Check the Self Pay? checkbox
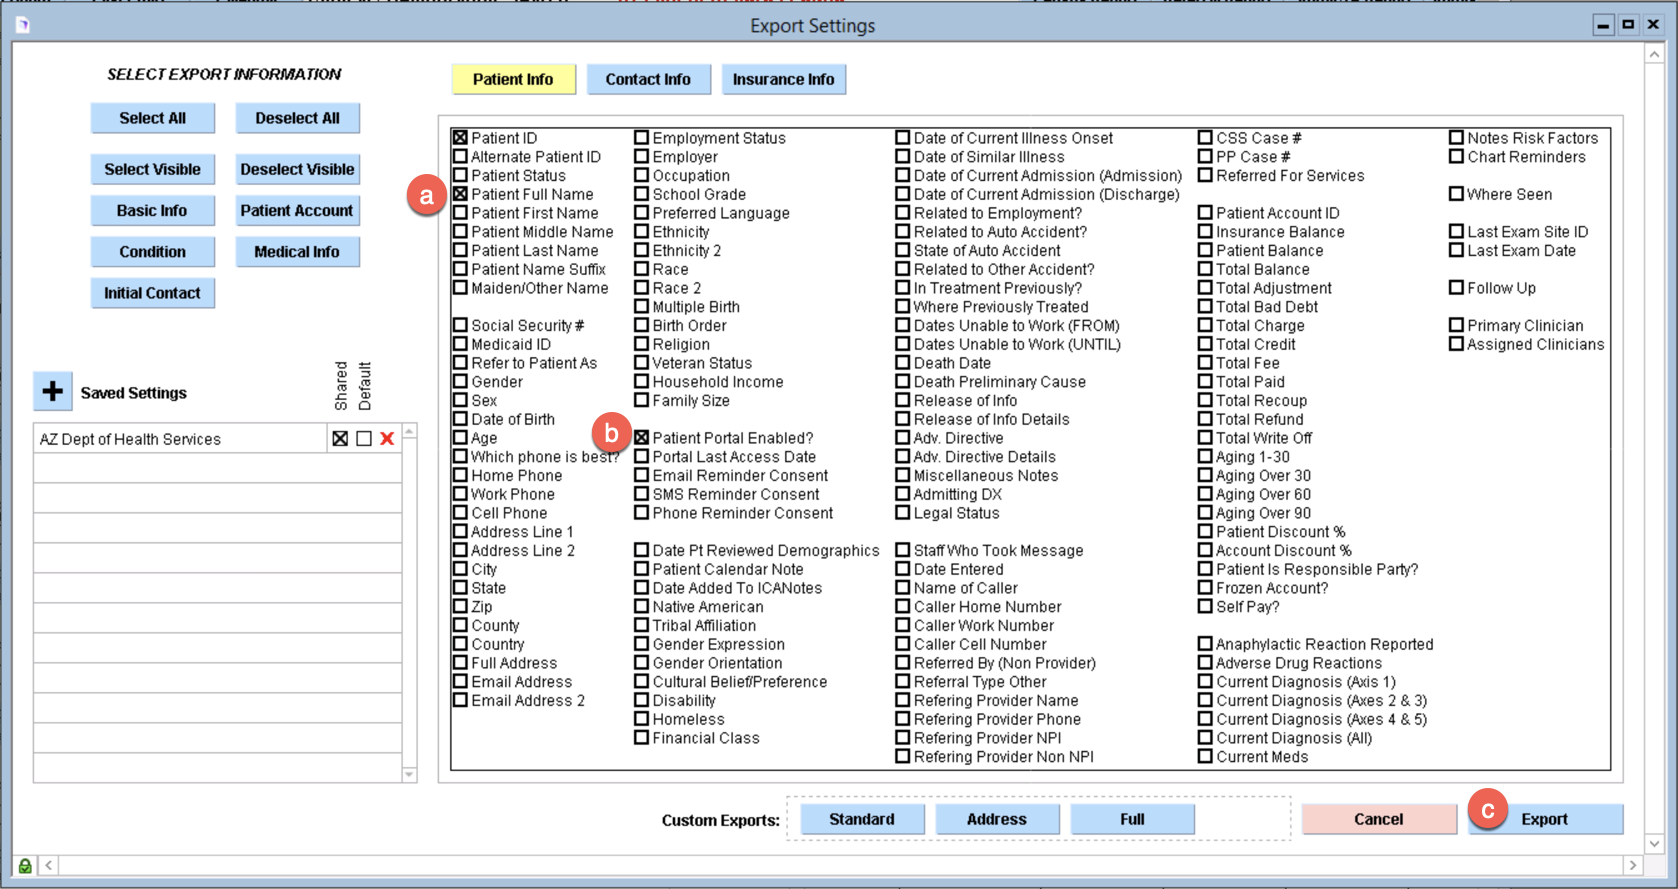The width and height of the screenshot is (1678, 889). (x=1205, y=607)
